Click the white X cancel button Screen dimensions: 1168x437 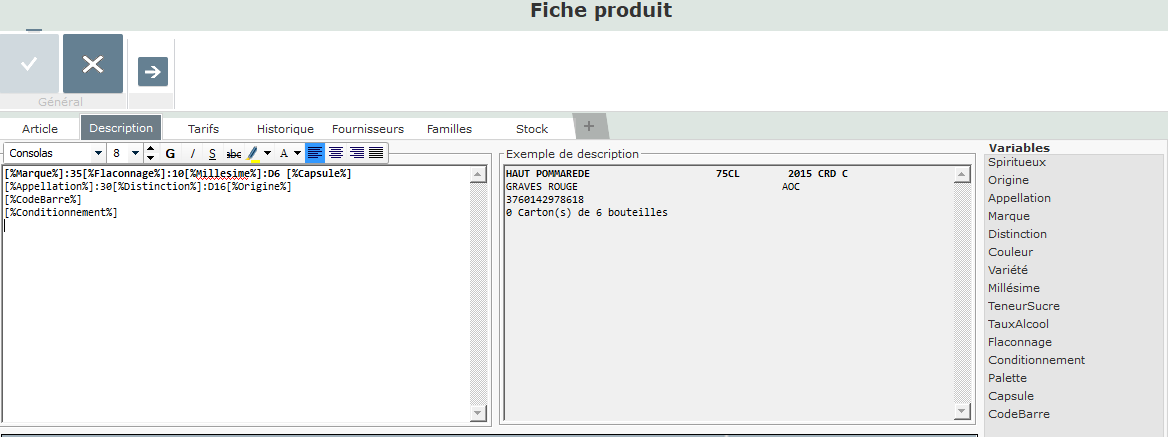point(93,64)
